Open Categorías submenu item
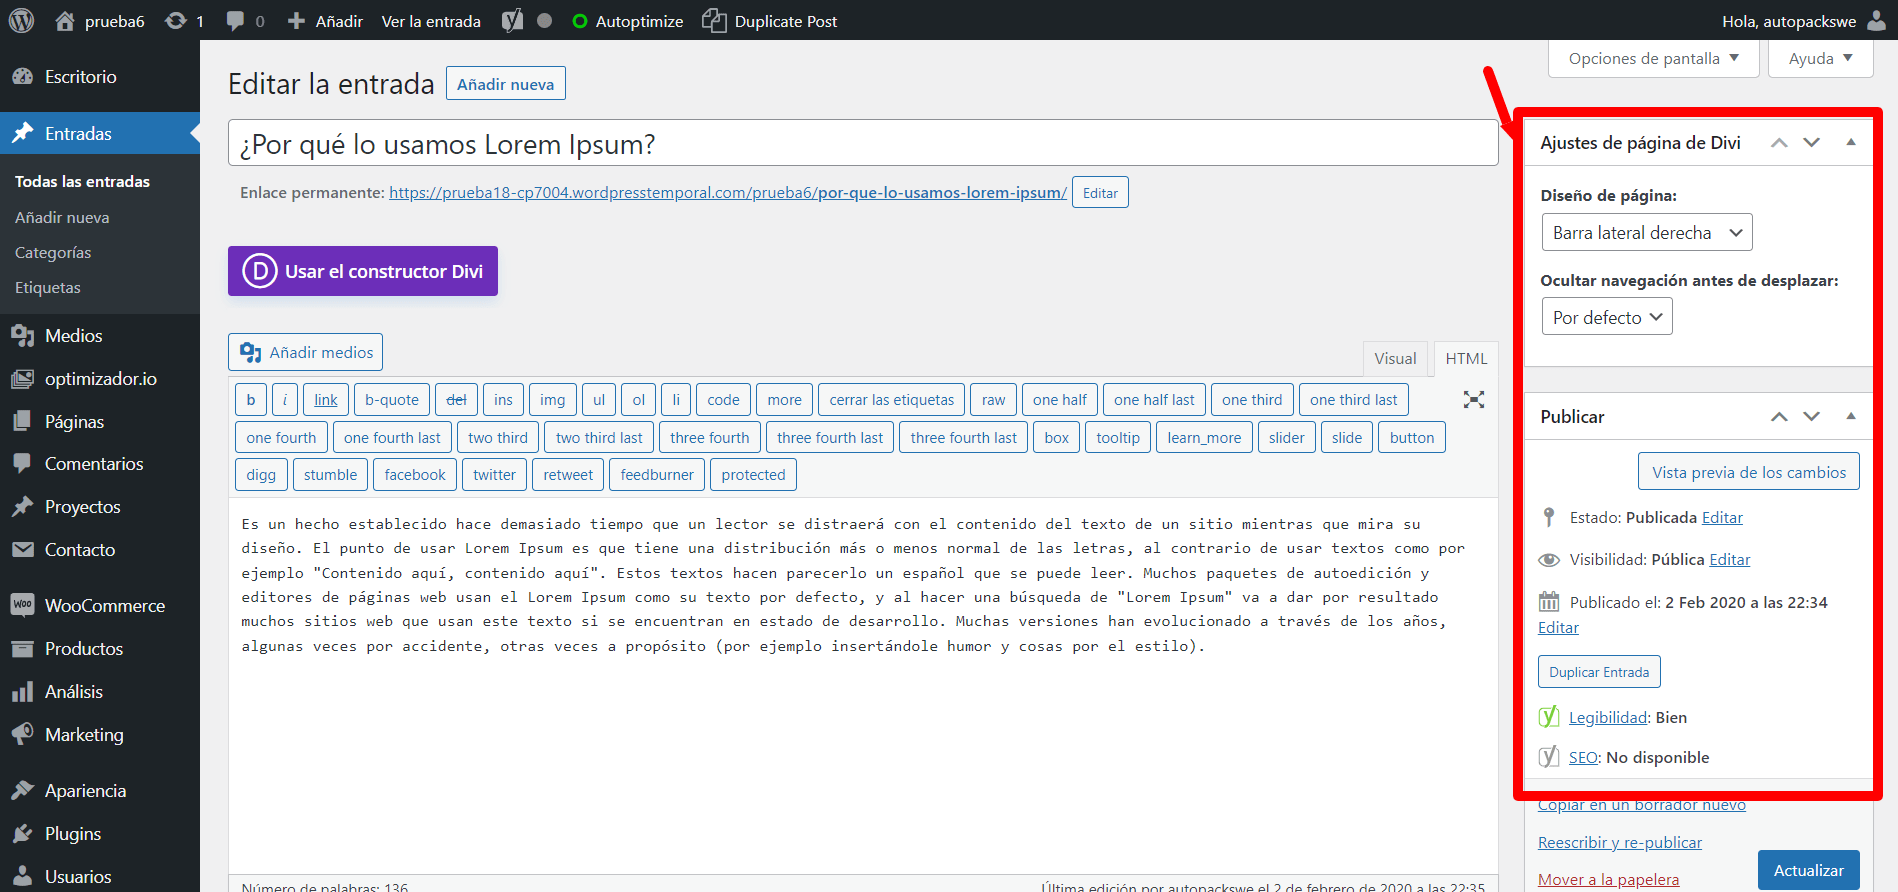1898x892 pixels. 53,253
